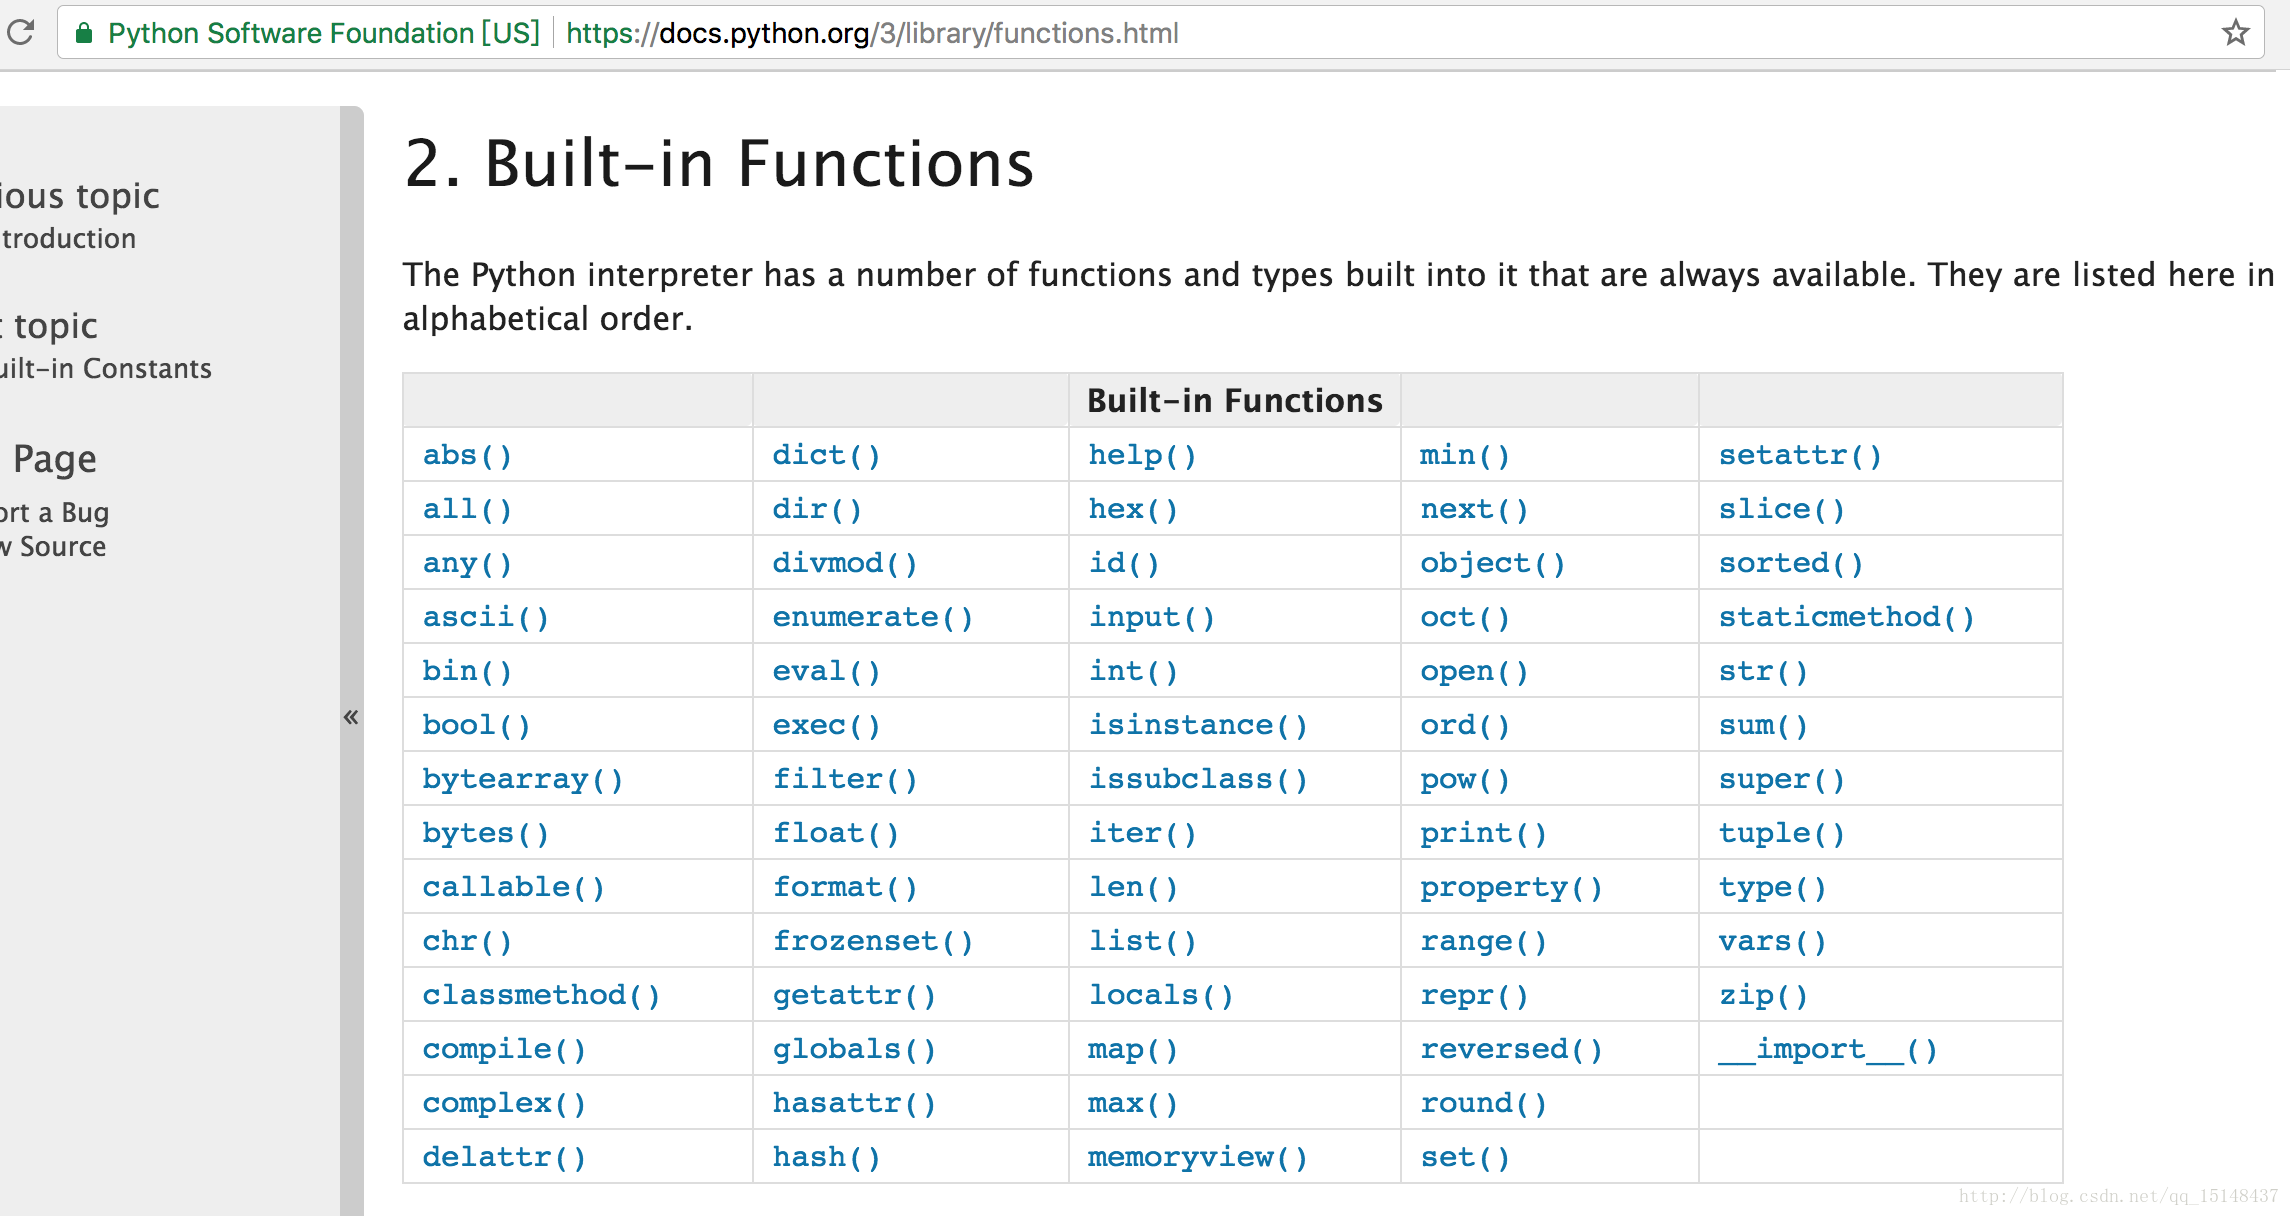Open the callable() function link
Viewport: 2290px width, 1216px height.
pyautogui.click(x=514, y=888)
